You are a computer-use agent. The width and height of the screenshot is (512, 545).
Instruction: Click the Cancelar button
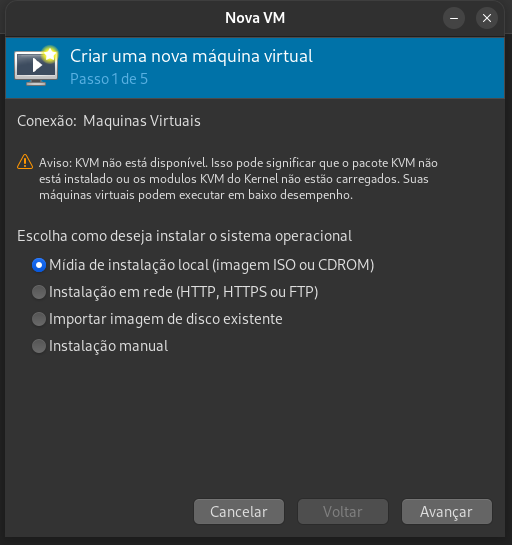[x=239, y=512]
